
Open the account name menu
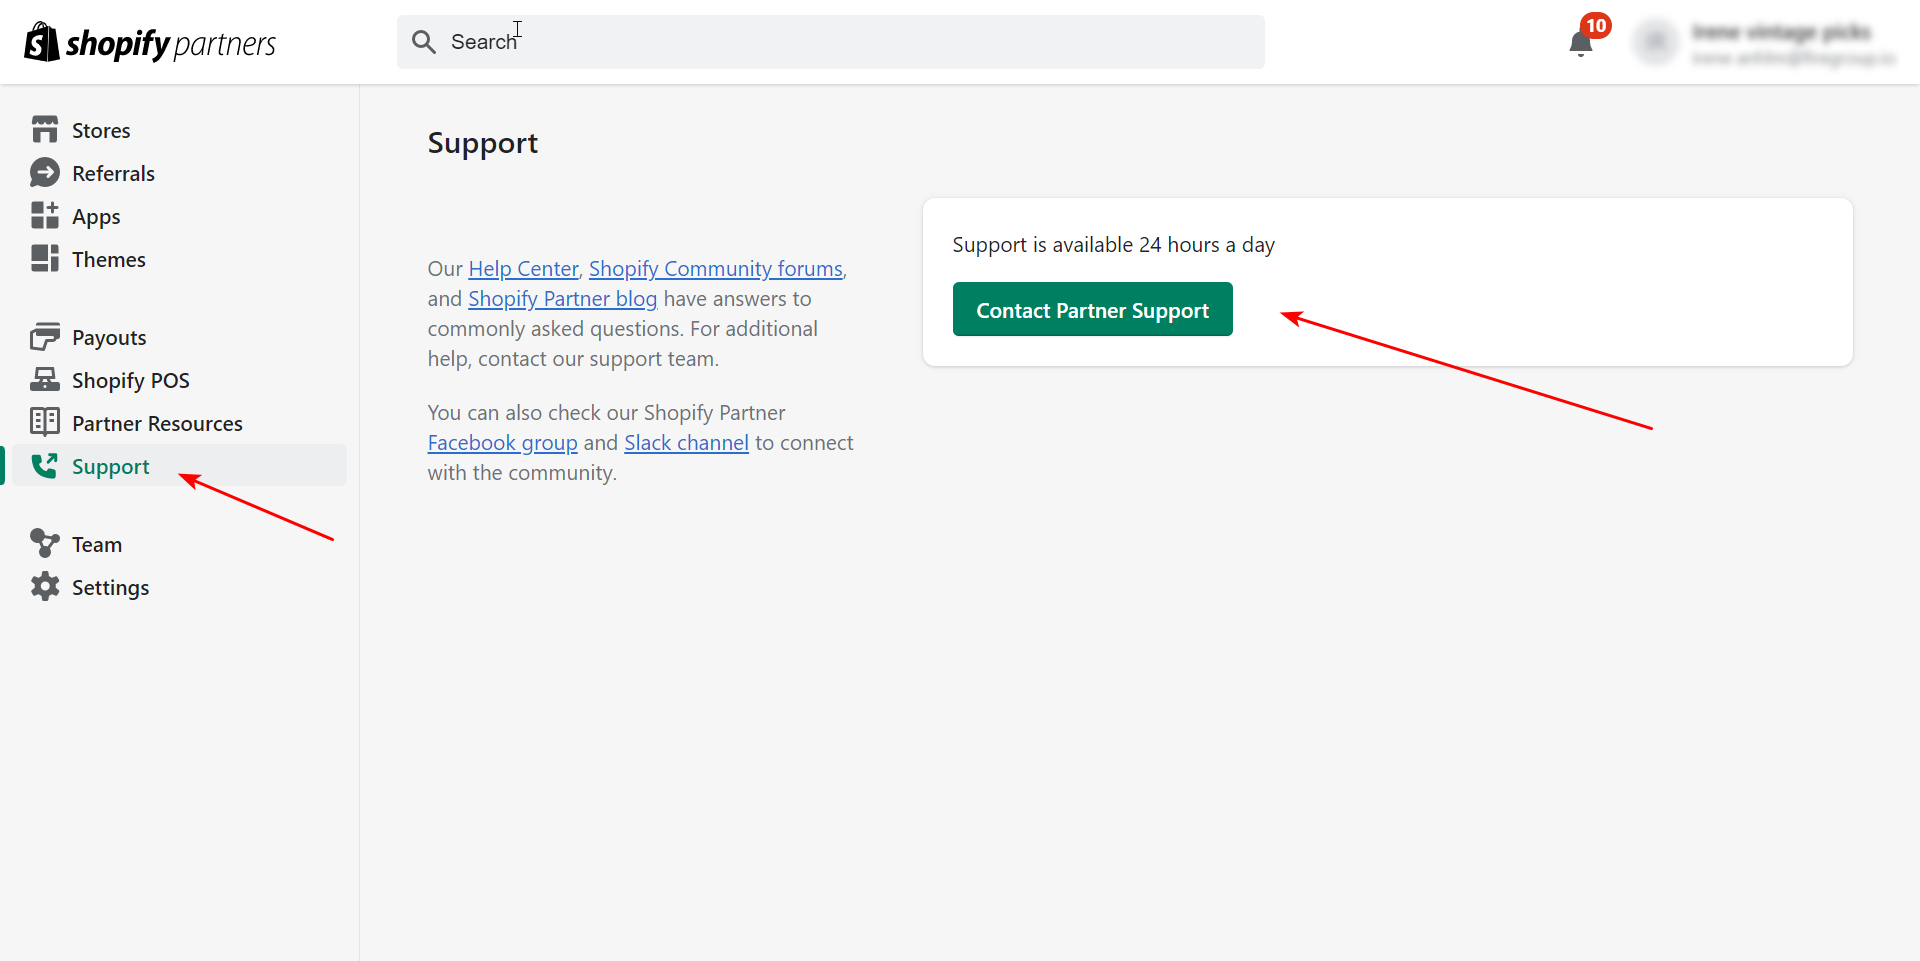tap(1793, 44)
